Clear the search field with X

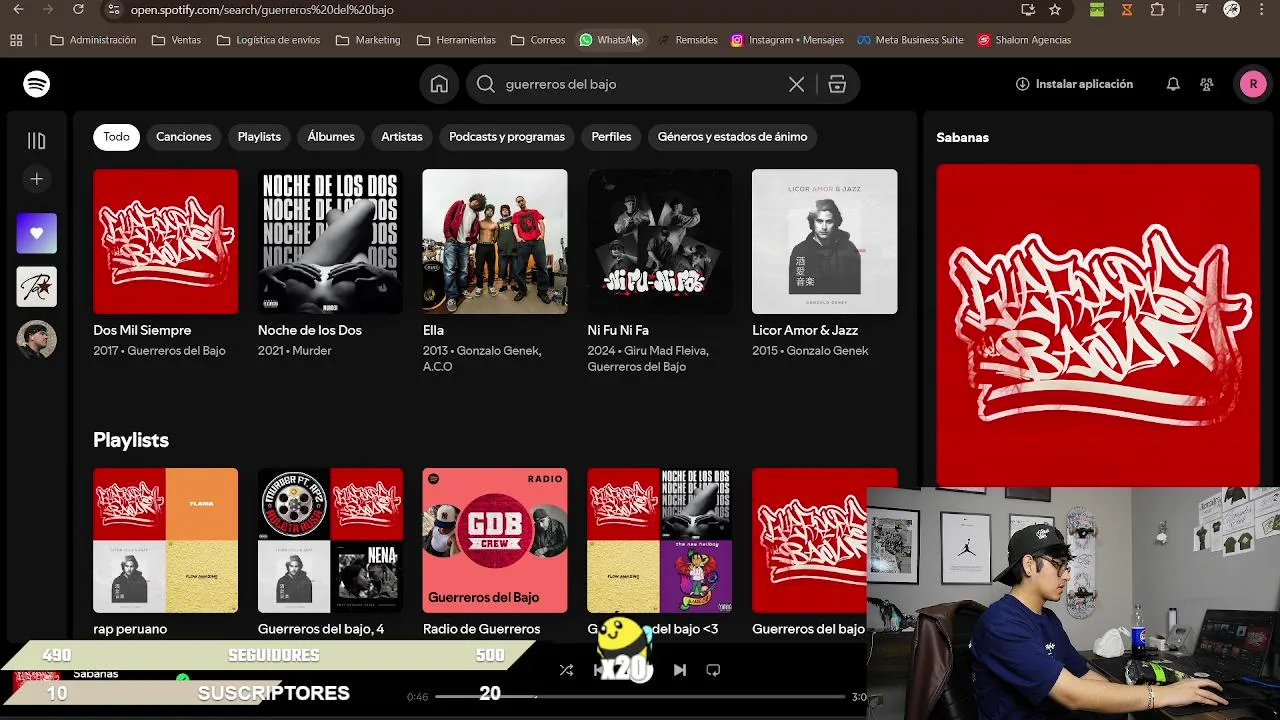[x=796, y=84]
